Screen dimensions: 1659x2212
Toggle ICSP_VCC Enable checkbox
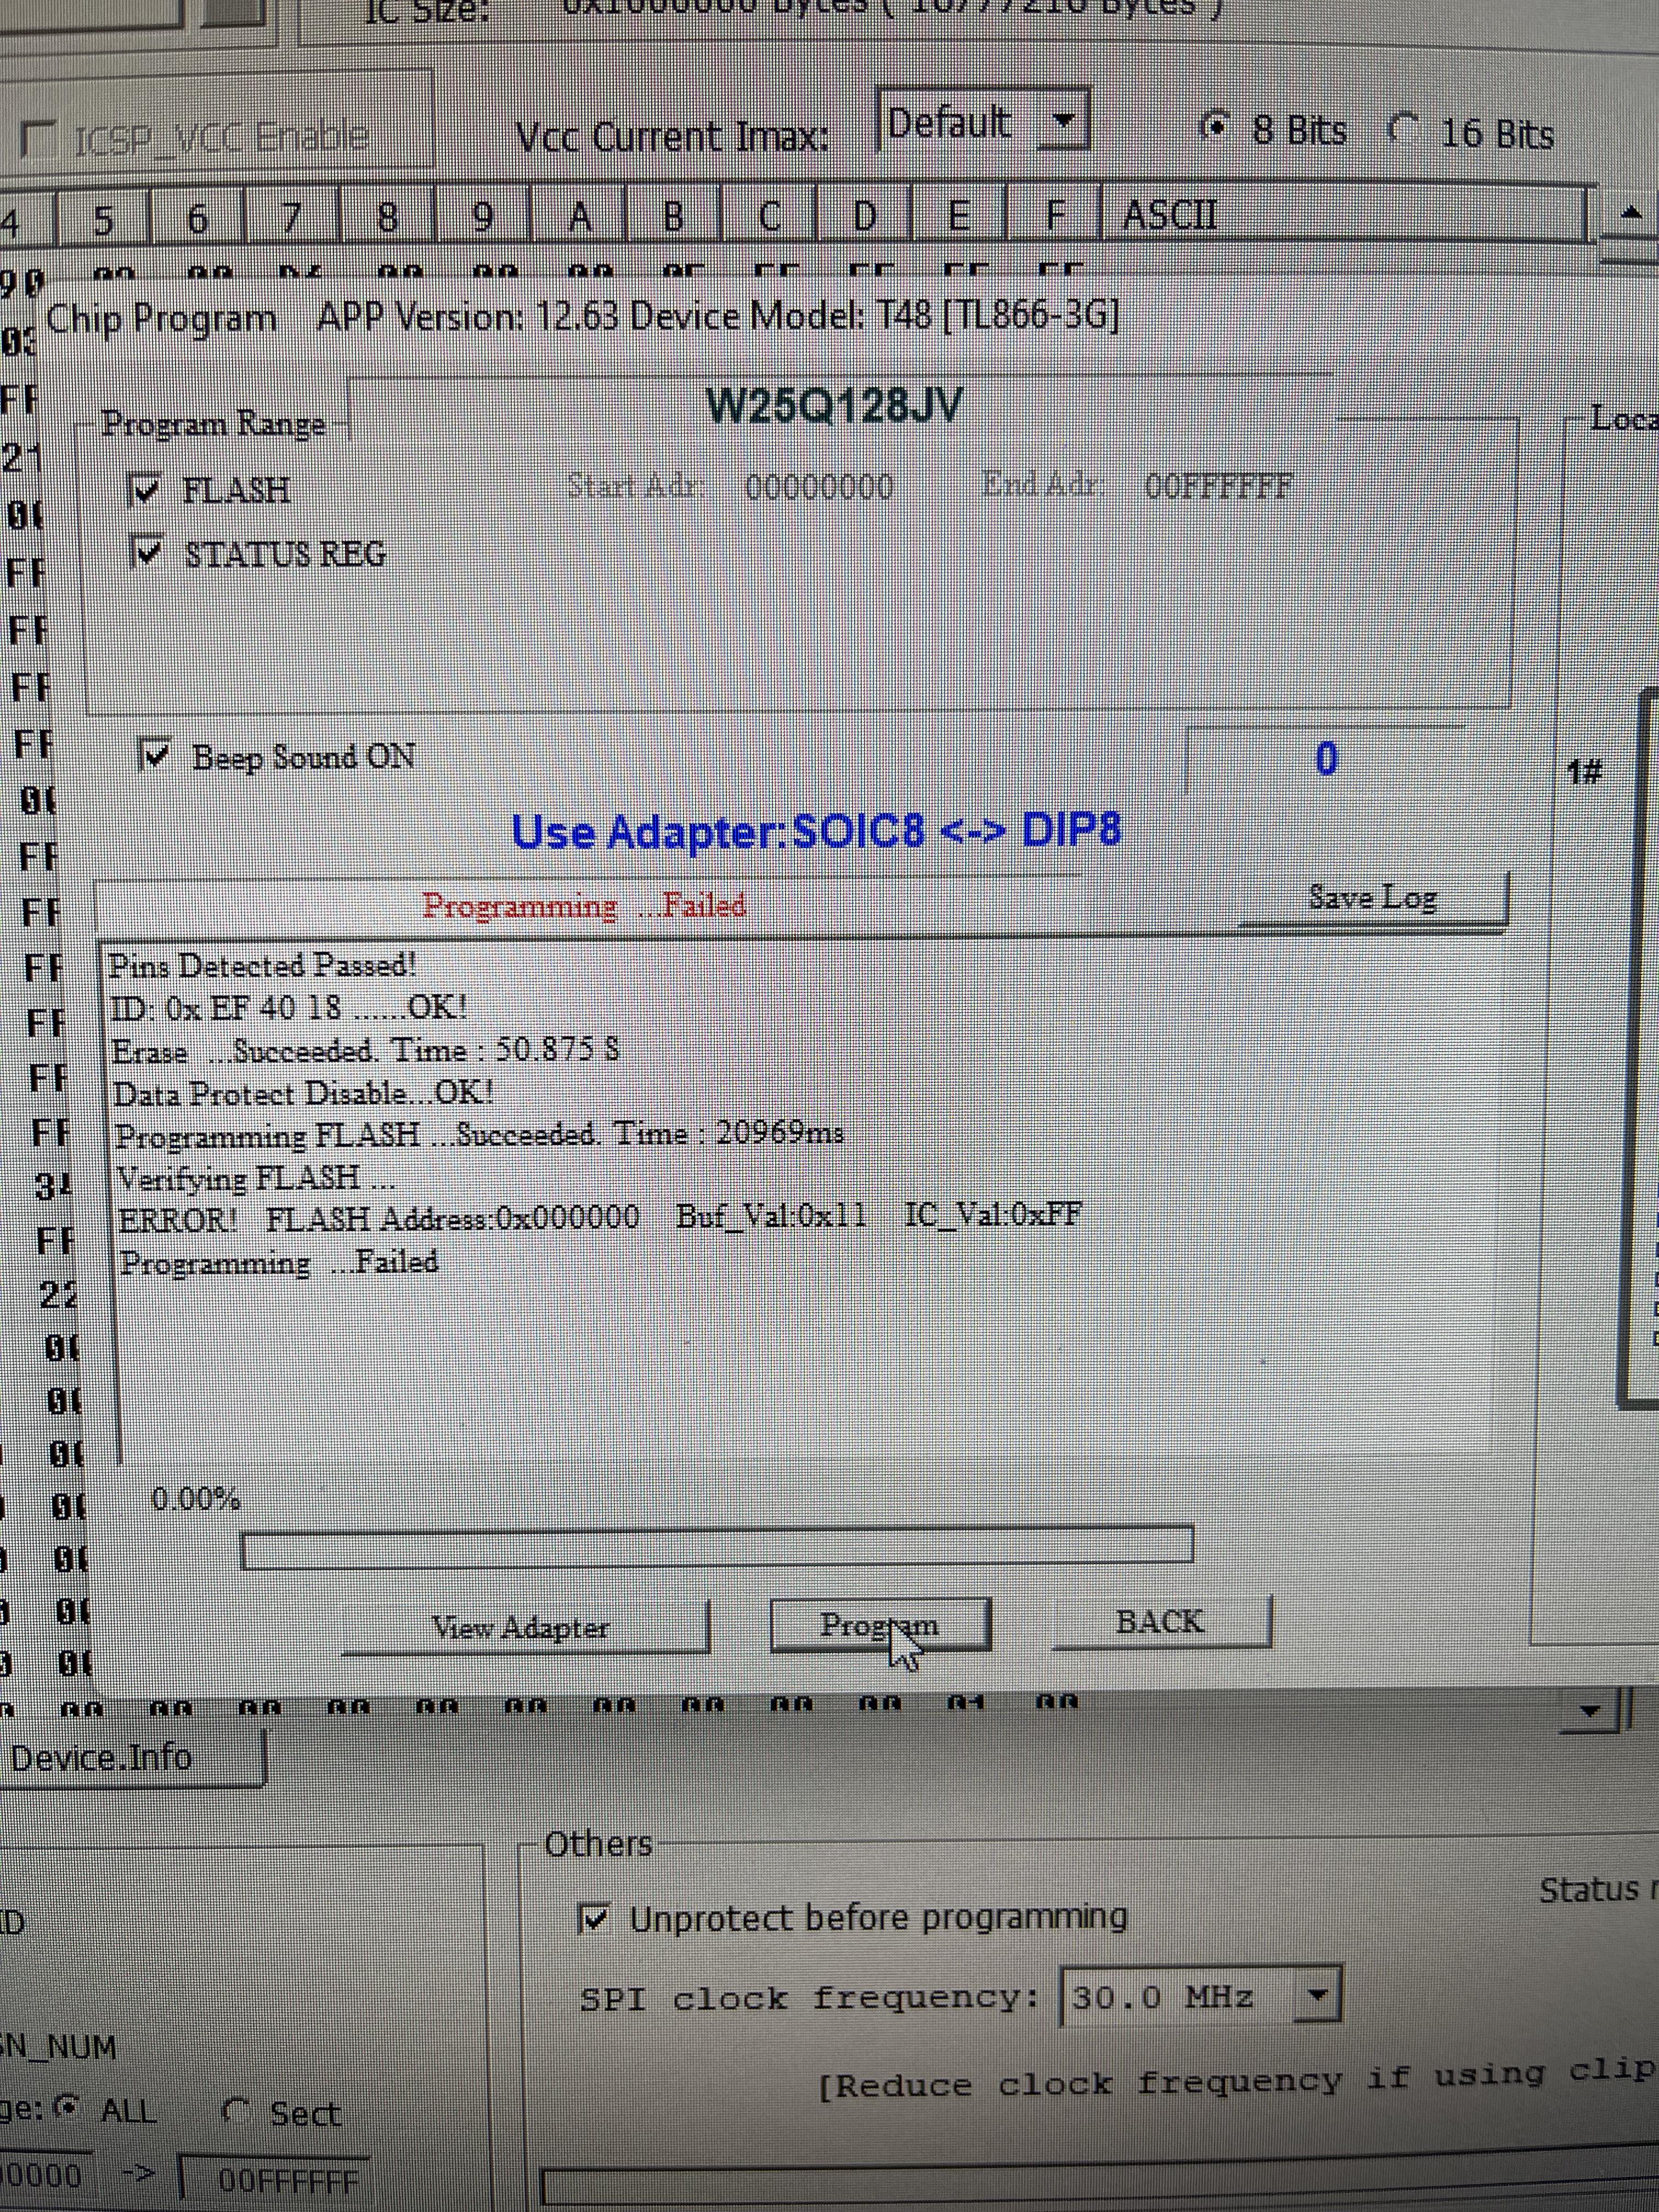coord(40,138)
